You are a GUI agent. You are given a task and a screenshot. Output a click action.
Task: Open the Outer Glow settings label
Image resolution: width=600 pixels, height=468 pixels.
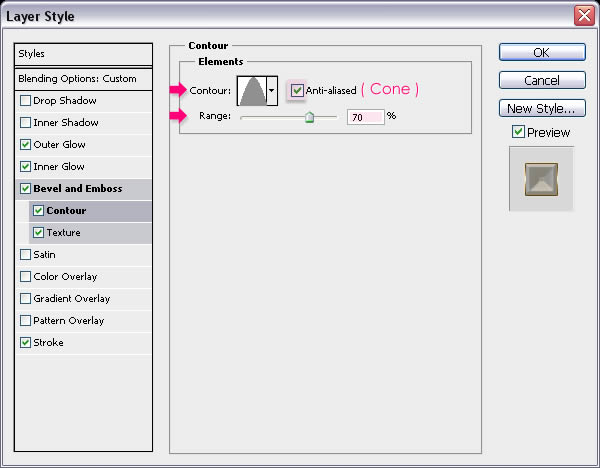pos(59,145)
